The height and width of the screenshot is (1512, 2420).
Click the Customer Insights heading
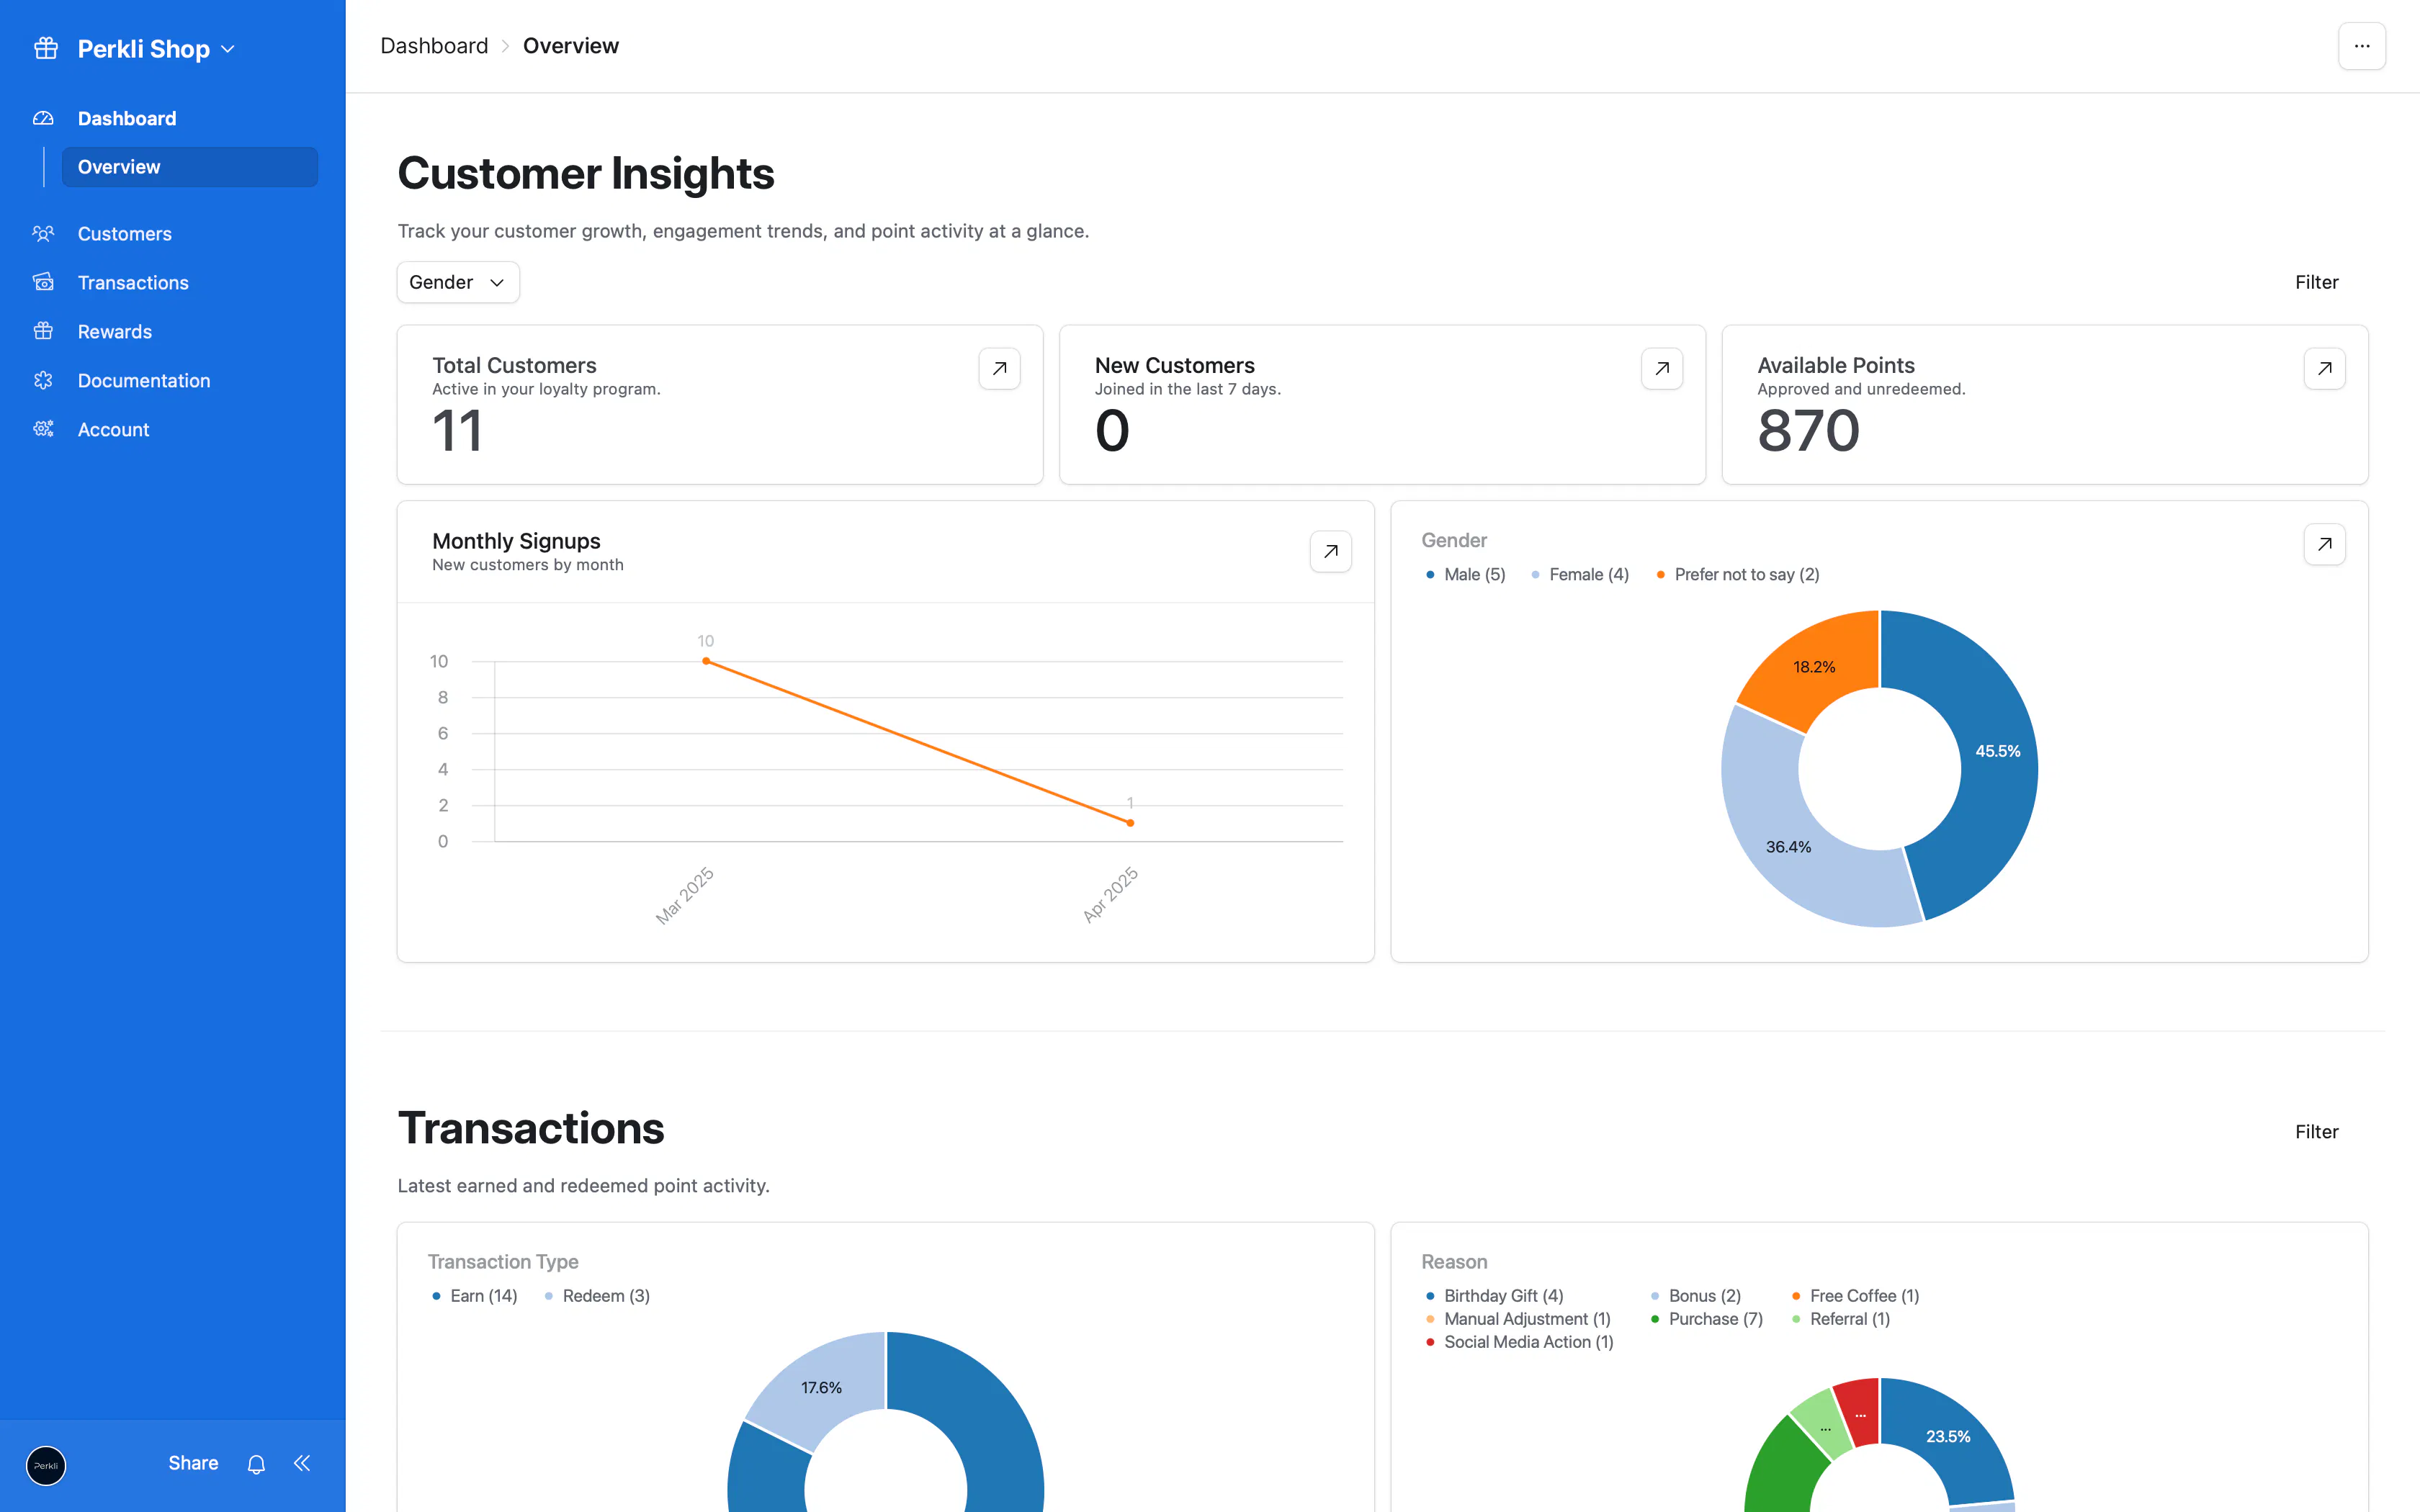coord(586,173)
